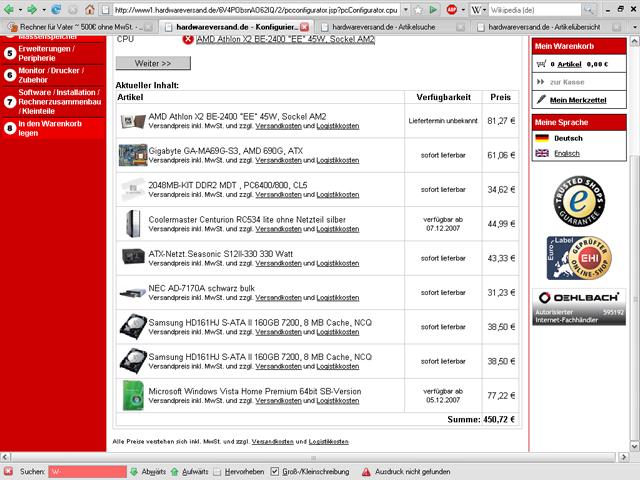Click the pencil icon beside Mein Merkzettel
The width and height of the screenshot is (640, 480).
(x=541, y=99)
